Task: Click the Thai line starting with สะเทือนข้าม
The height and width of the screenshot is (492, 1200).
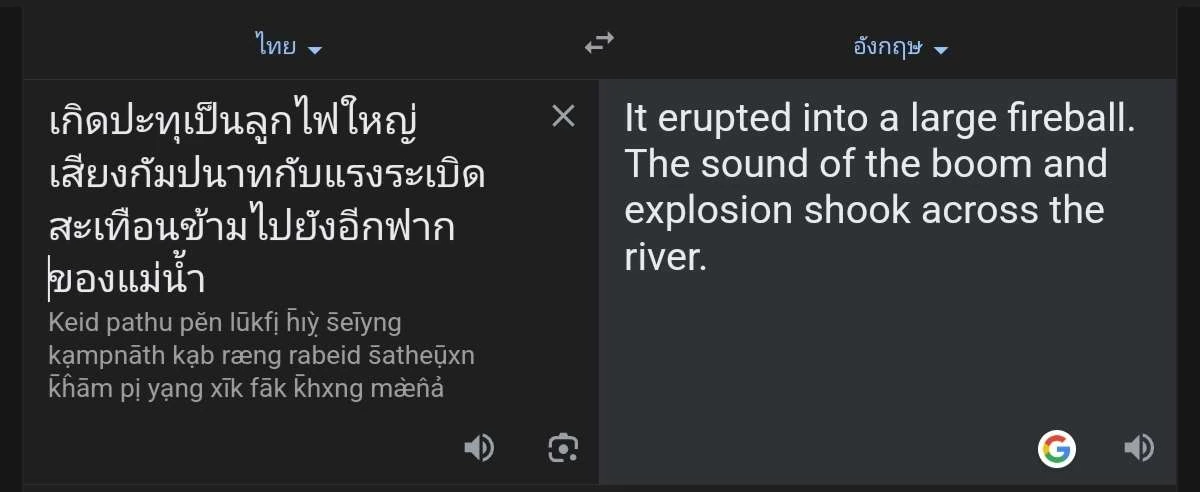Action: tap(251, 227)
